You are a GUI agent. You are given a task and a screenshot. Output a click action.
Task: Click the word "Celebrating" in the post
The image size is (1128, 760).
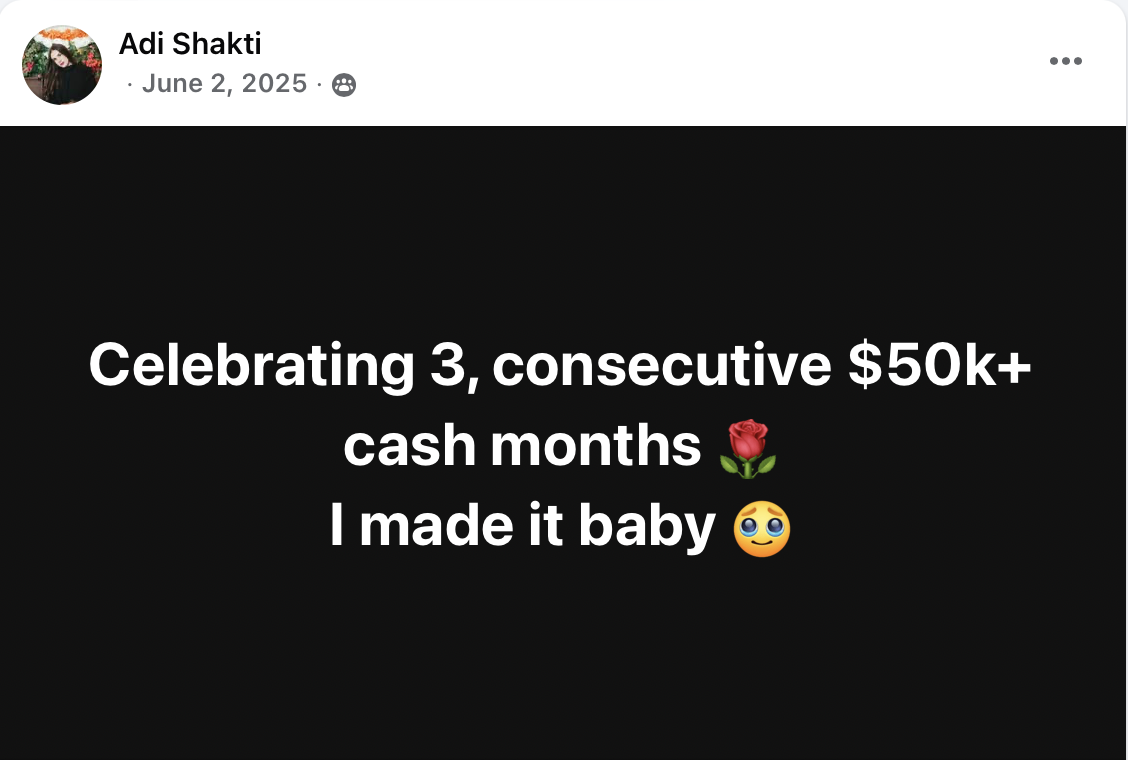[251, 366]
